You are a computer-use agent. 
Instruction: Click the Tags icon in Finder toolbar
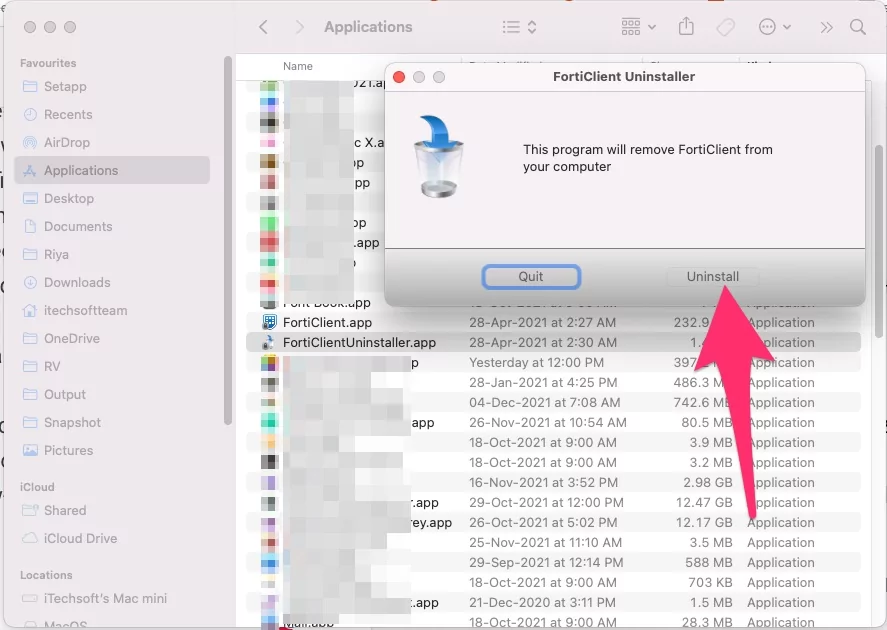click(725, 27)
